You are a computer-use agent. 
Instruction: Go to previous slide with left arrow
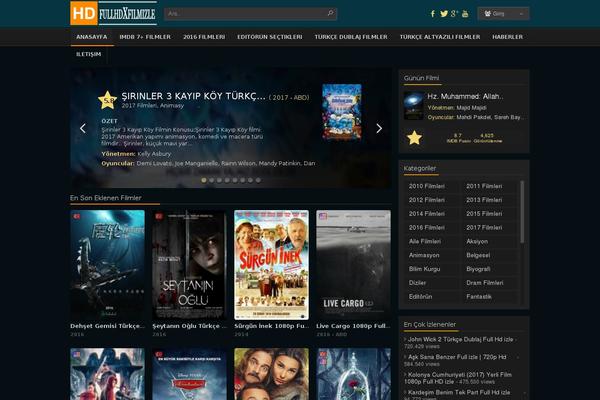(83, 128)
